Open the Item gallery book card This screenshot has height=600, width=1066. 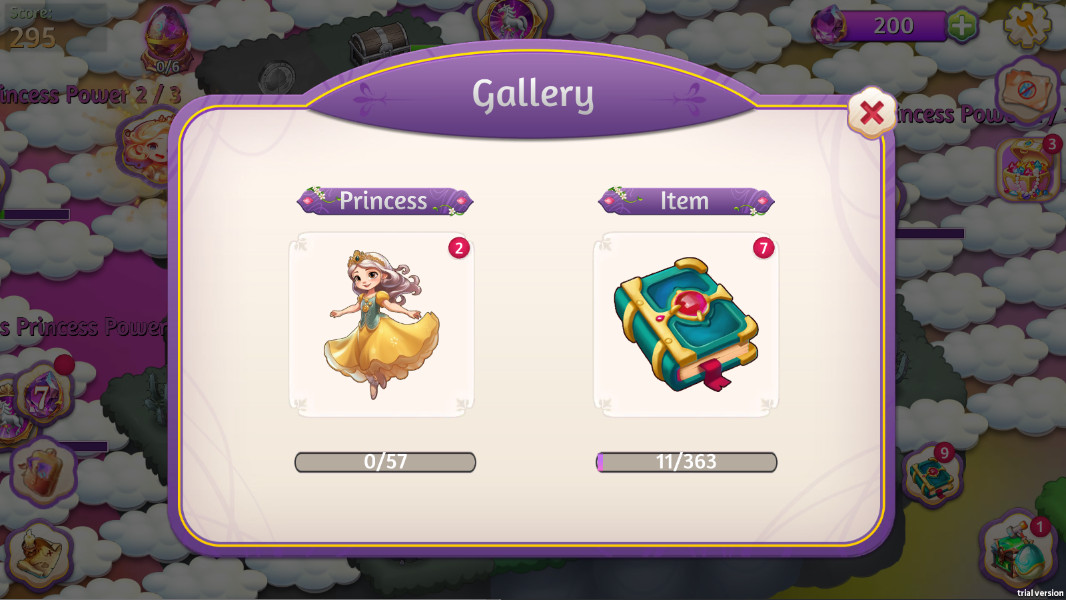click(x=686, y=324)
